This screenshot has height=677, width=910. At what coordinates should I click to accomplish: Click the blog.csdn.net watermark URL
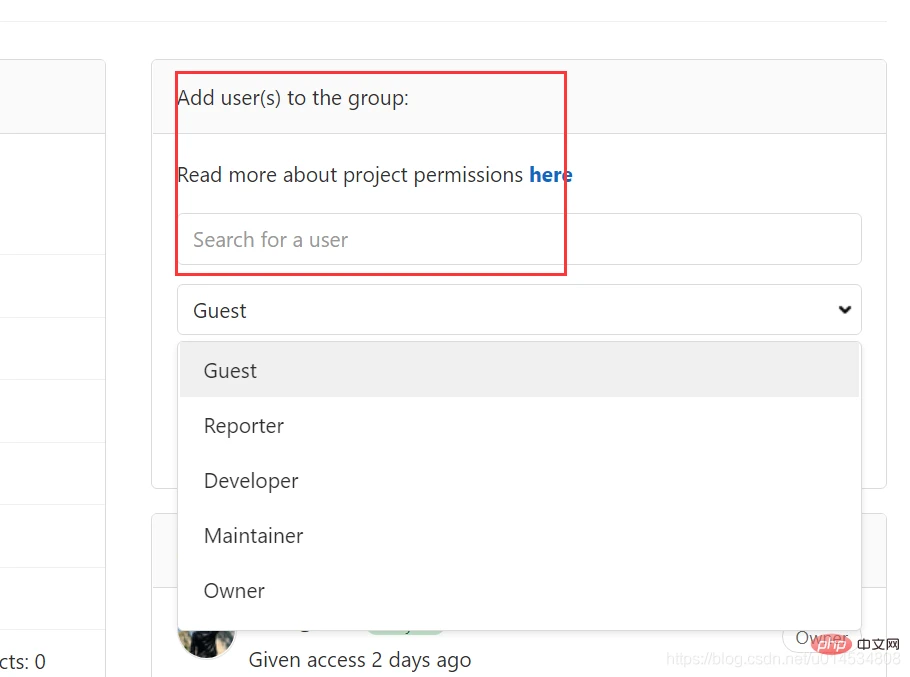coord(740,660)
